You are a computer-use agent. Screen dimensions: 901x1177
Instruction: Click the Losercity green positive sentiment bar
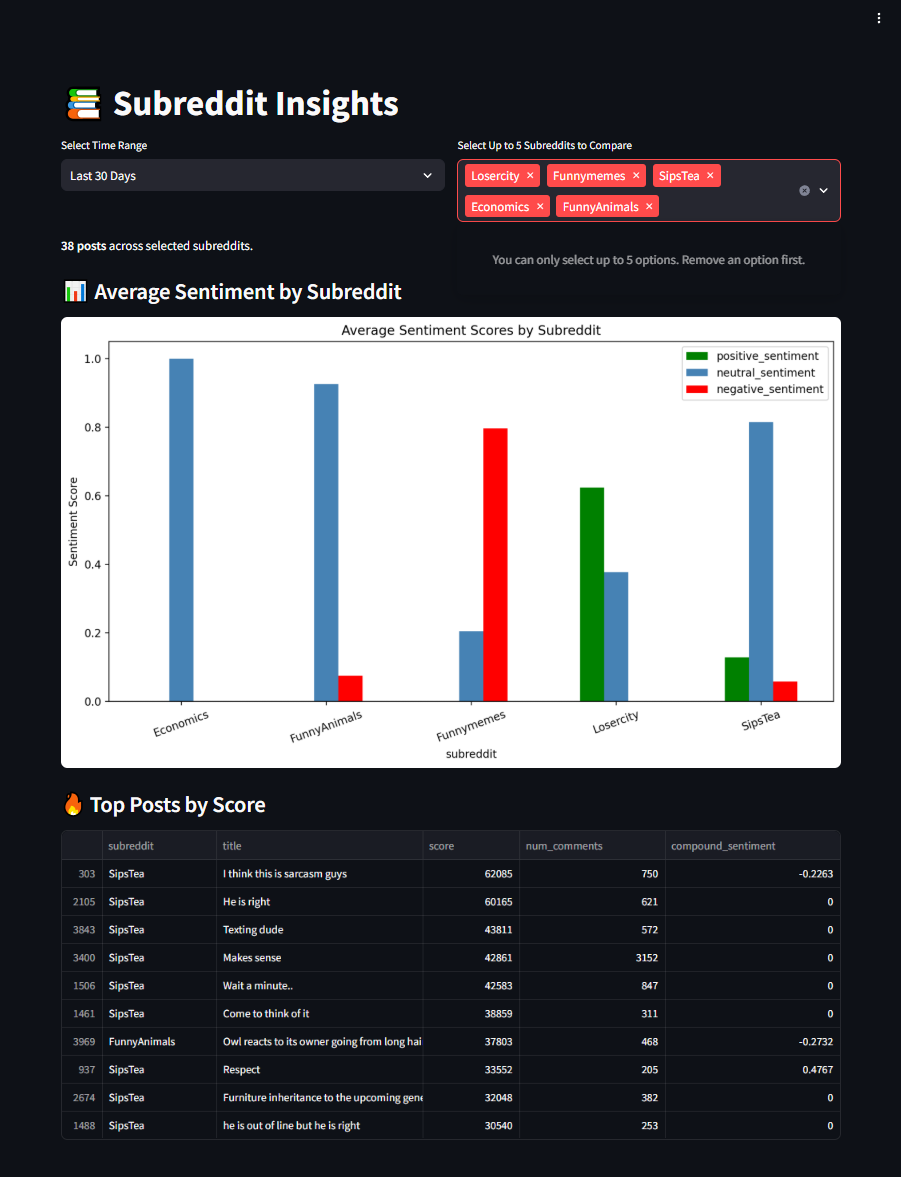(592, 595)
